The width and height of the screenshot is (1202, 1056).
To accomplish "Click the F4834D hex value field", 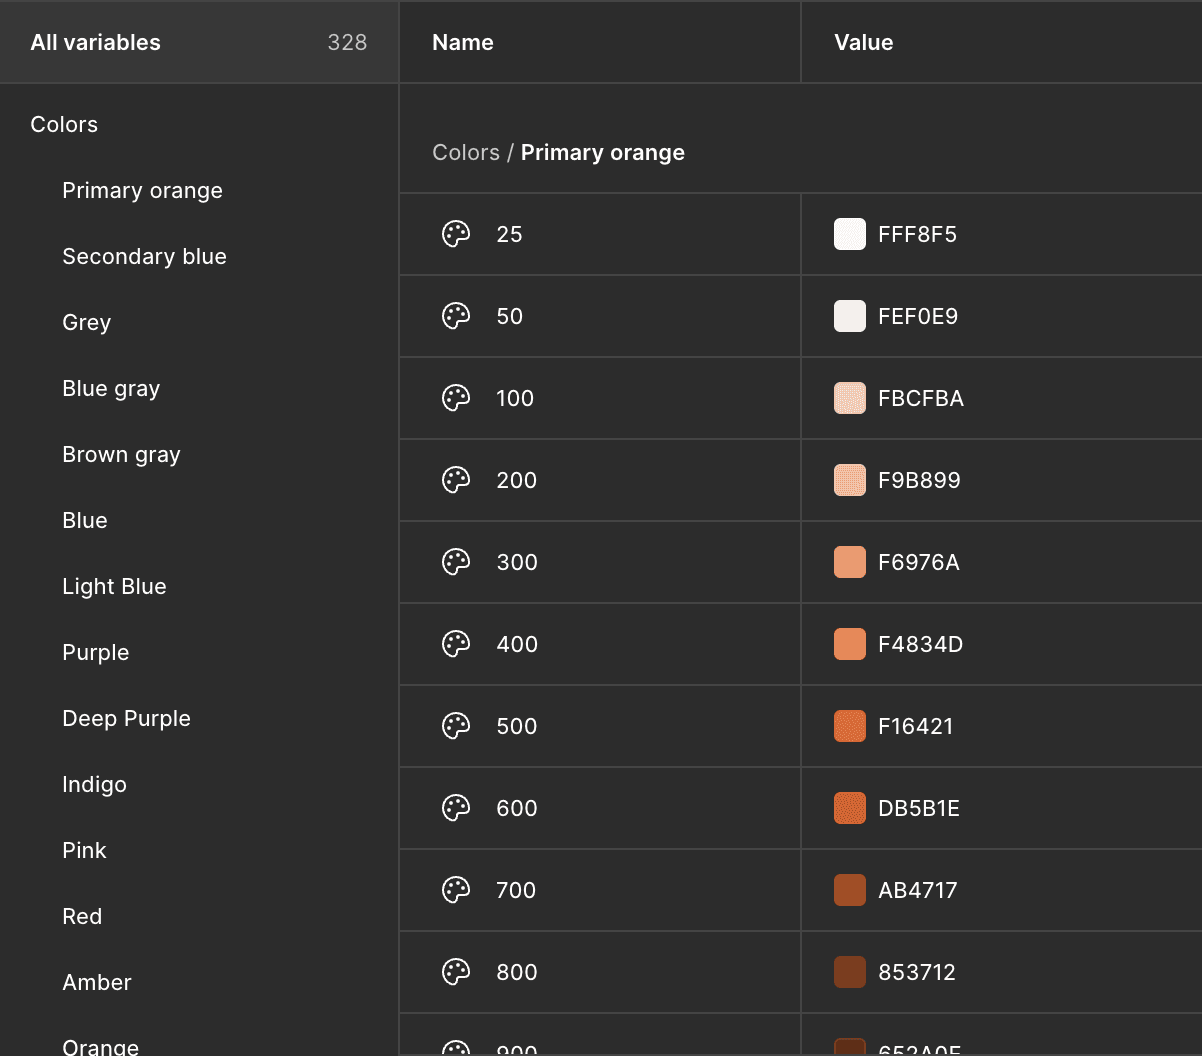I will tap(920, 644).
